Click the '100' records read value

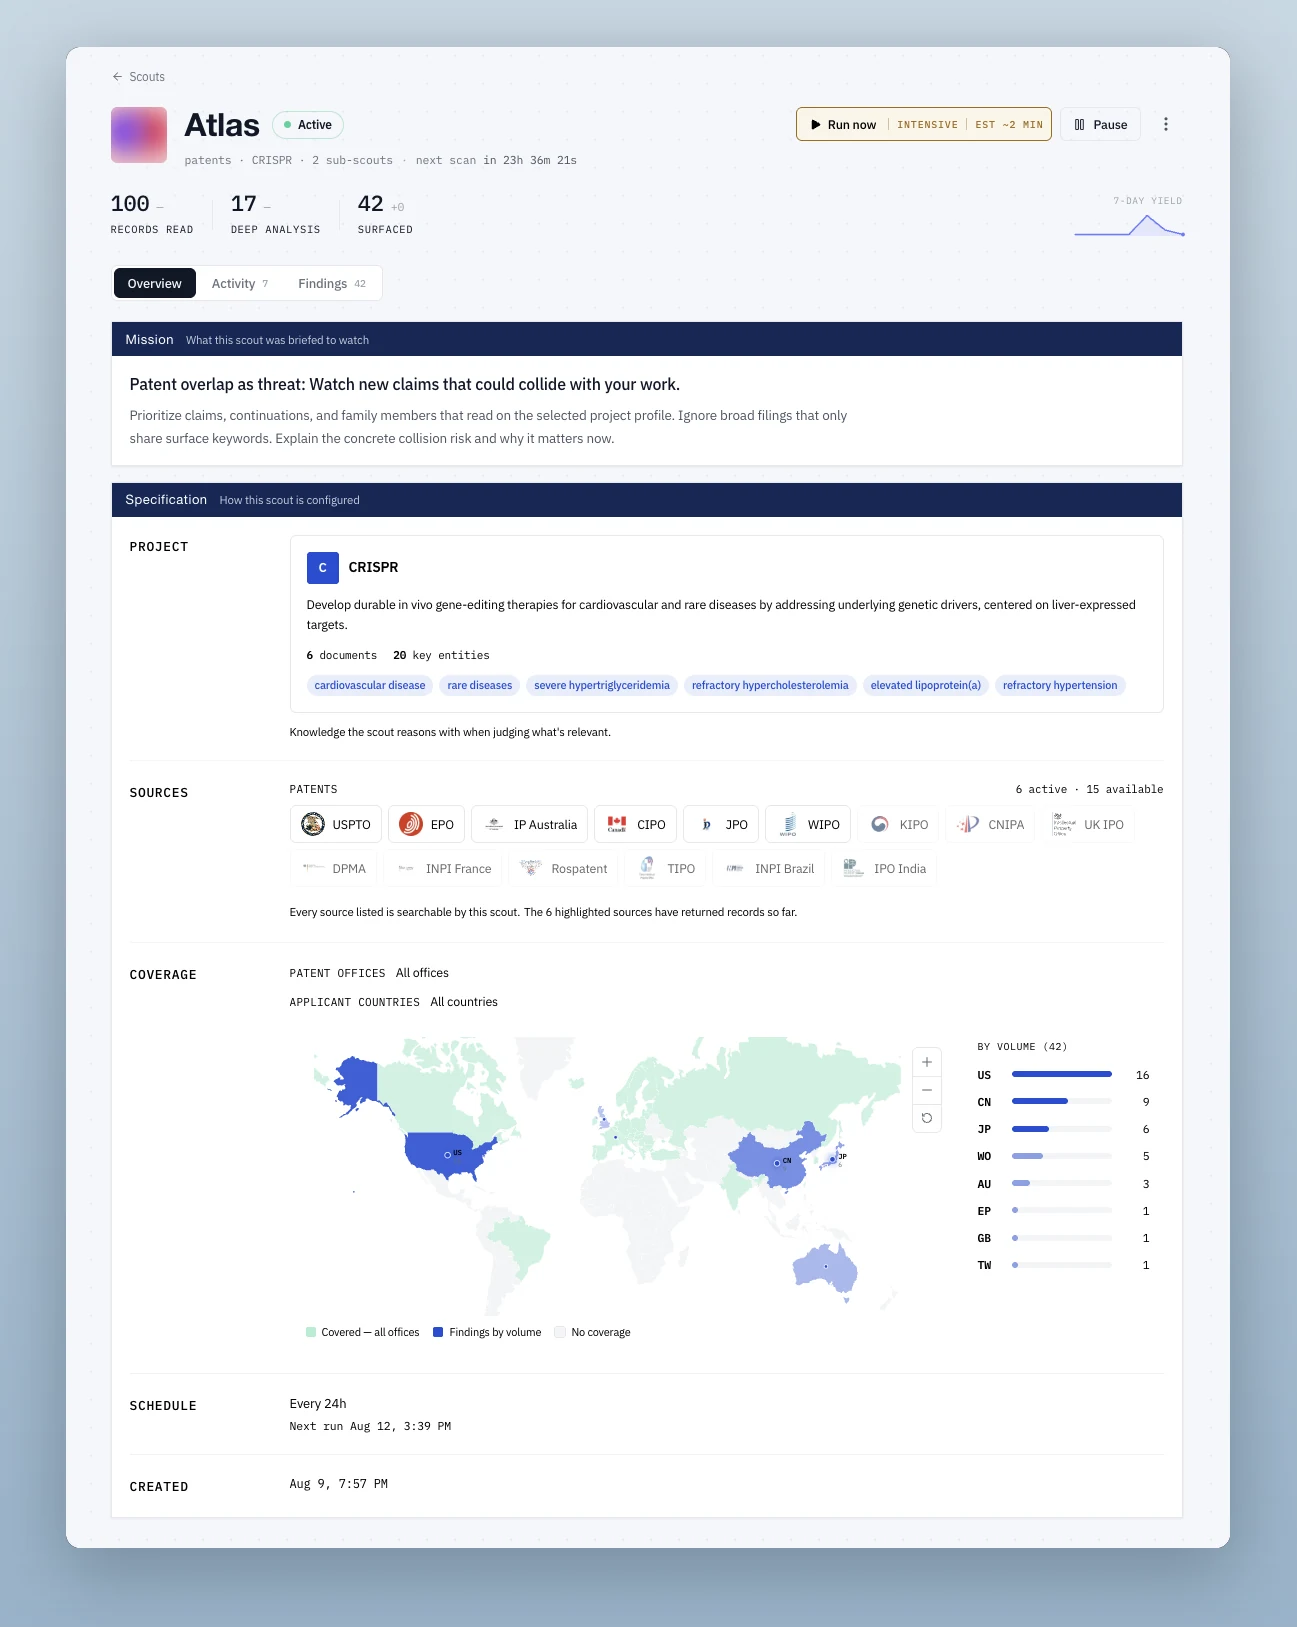pyautogui.click(x=130, y=204)
